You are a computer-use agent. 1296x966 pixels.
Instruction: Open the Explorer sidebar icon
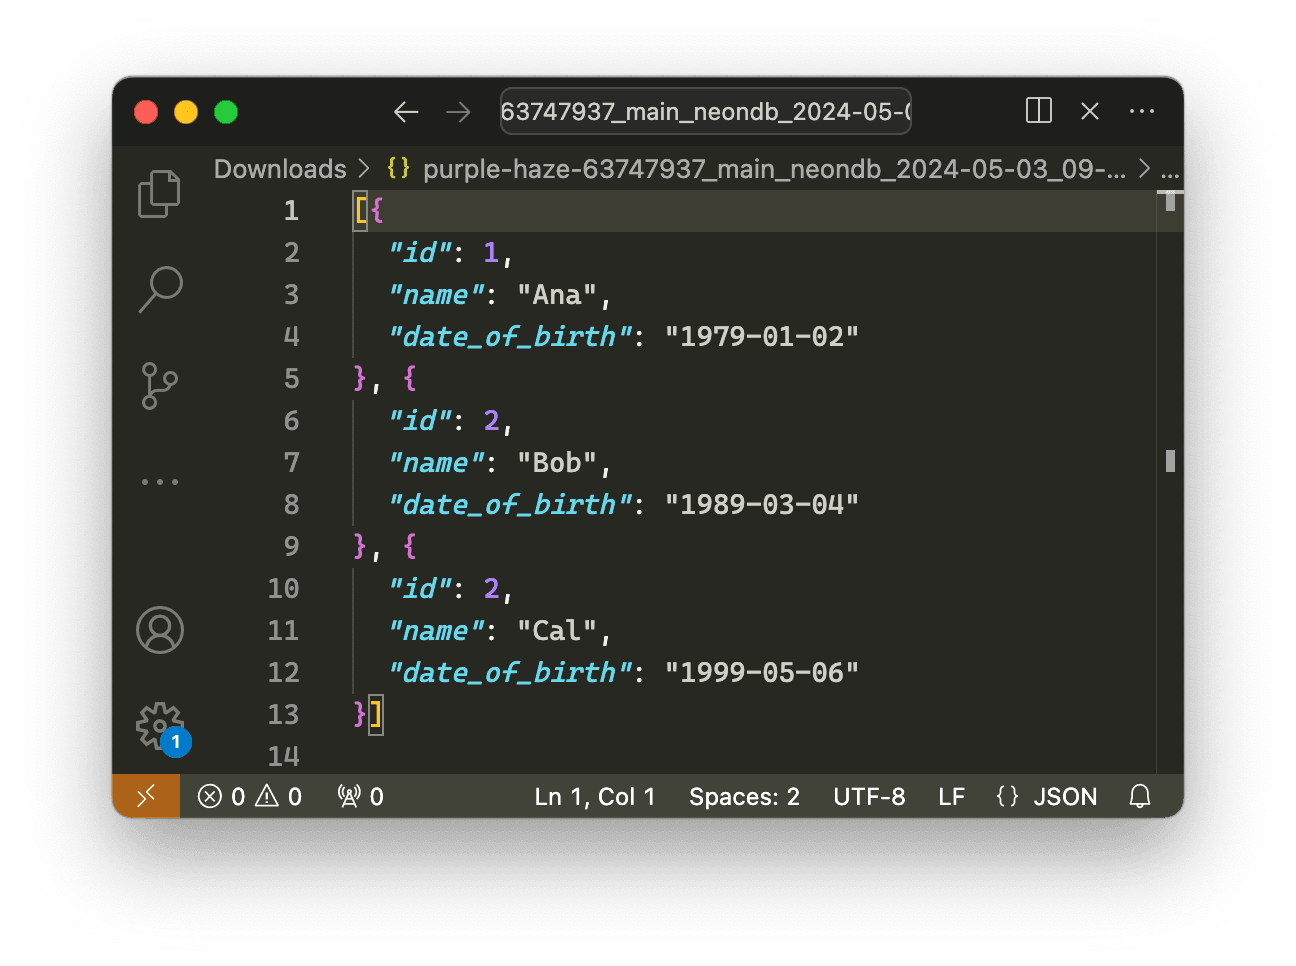pos(160,194)
